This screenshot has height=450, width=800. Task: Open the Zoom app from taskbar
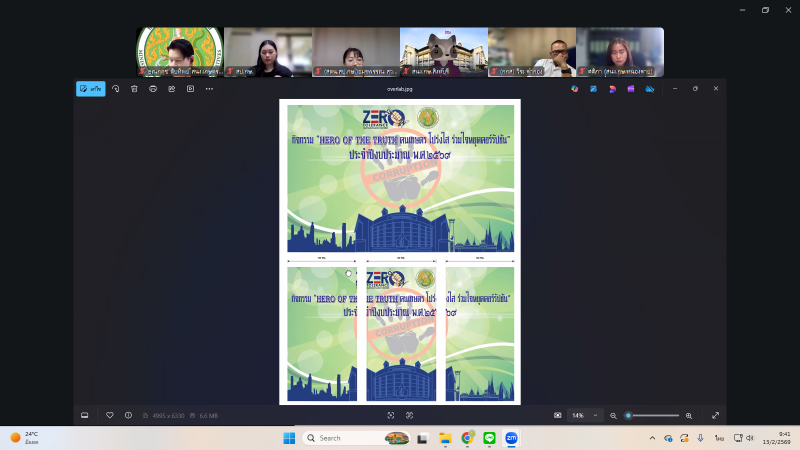click(511, 438)
